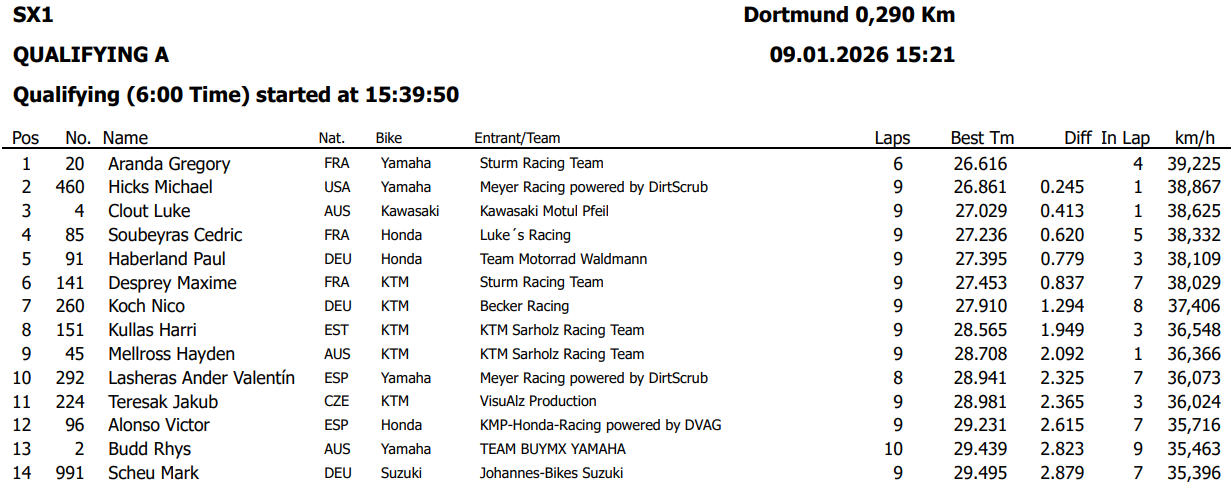Select Haberland Paul's best time 27.395

pyautogui.click(x=981, y=259)
